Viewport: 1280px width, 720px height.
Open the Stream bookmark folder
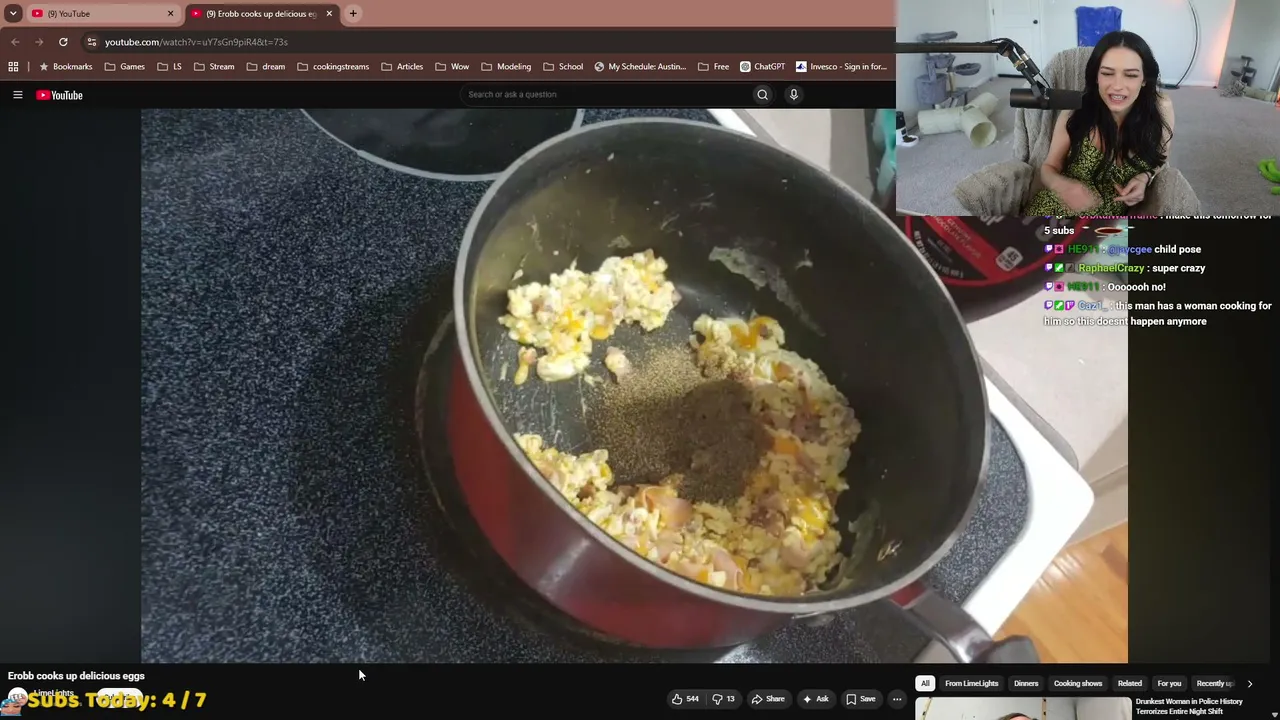coord(214,67)
